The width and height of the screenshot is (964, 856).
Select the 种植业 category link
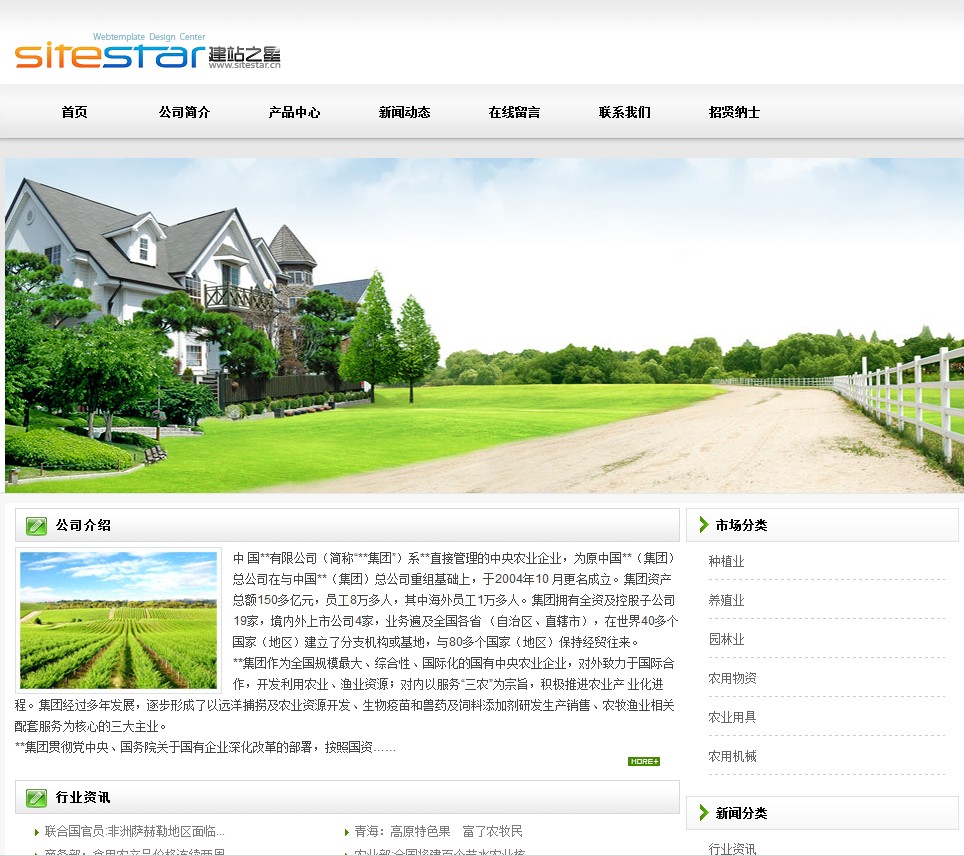[726, 561]
